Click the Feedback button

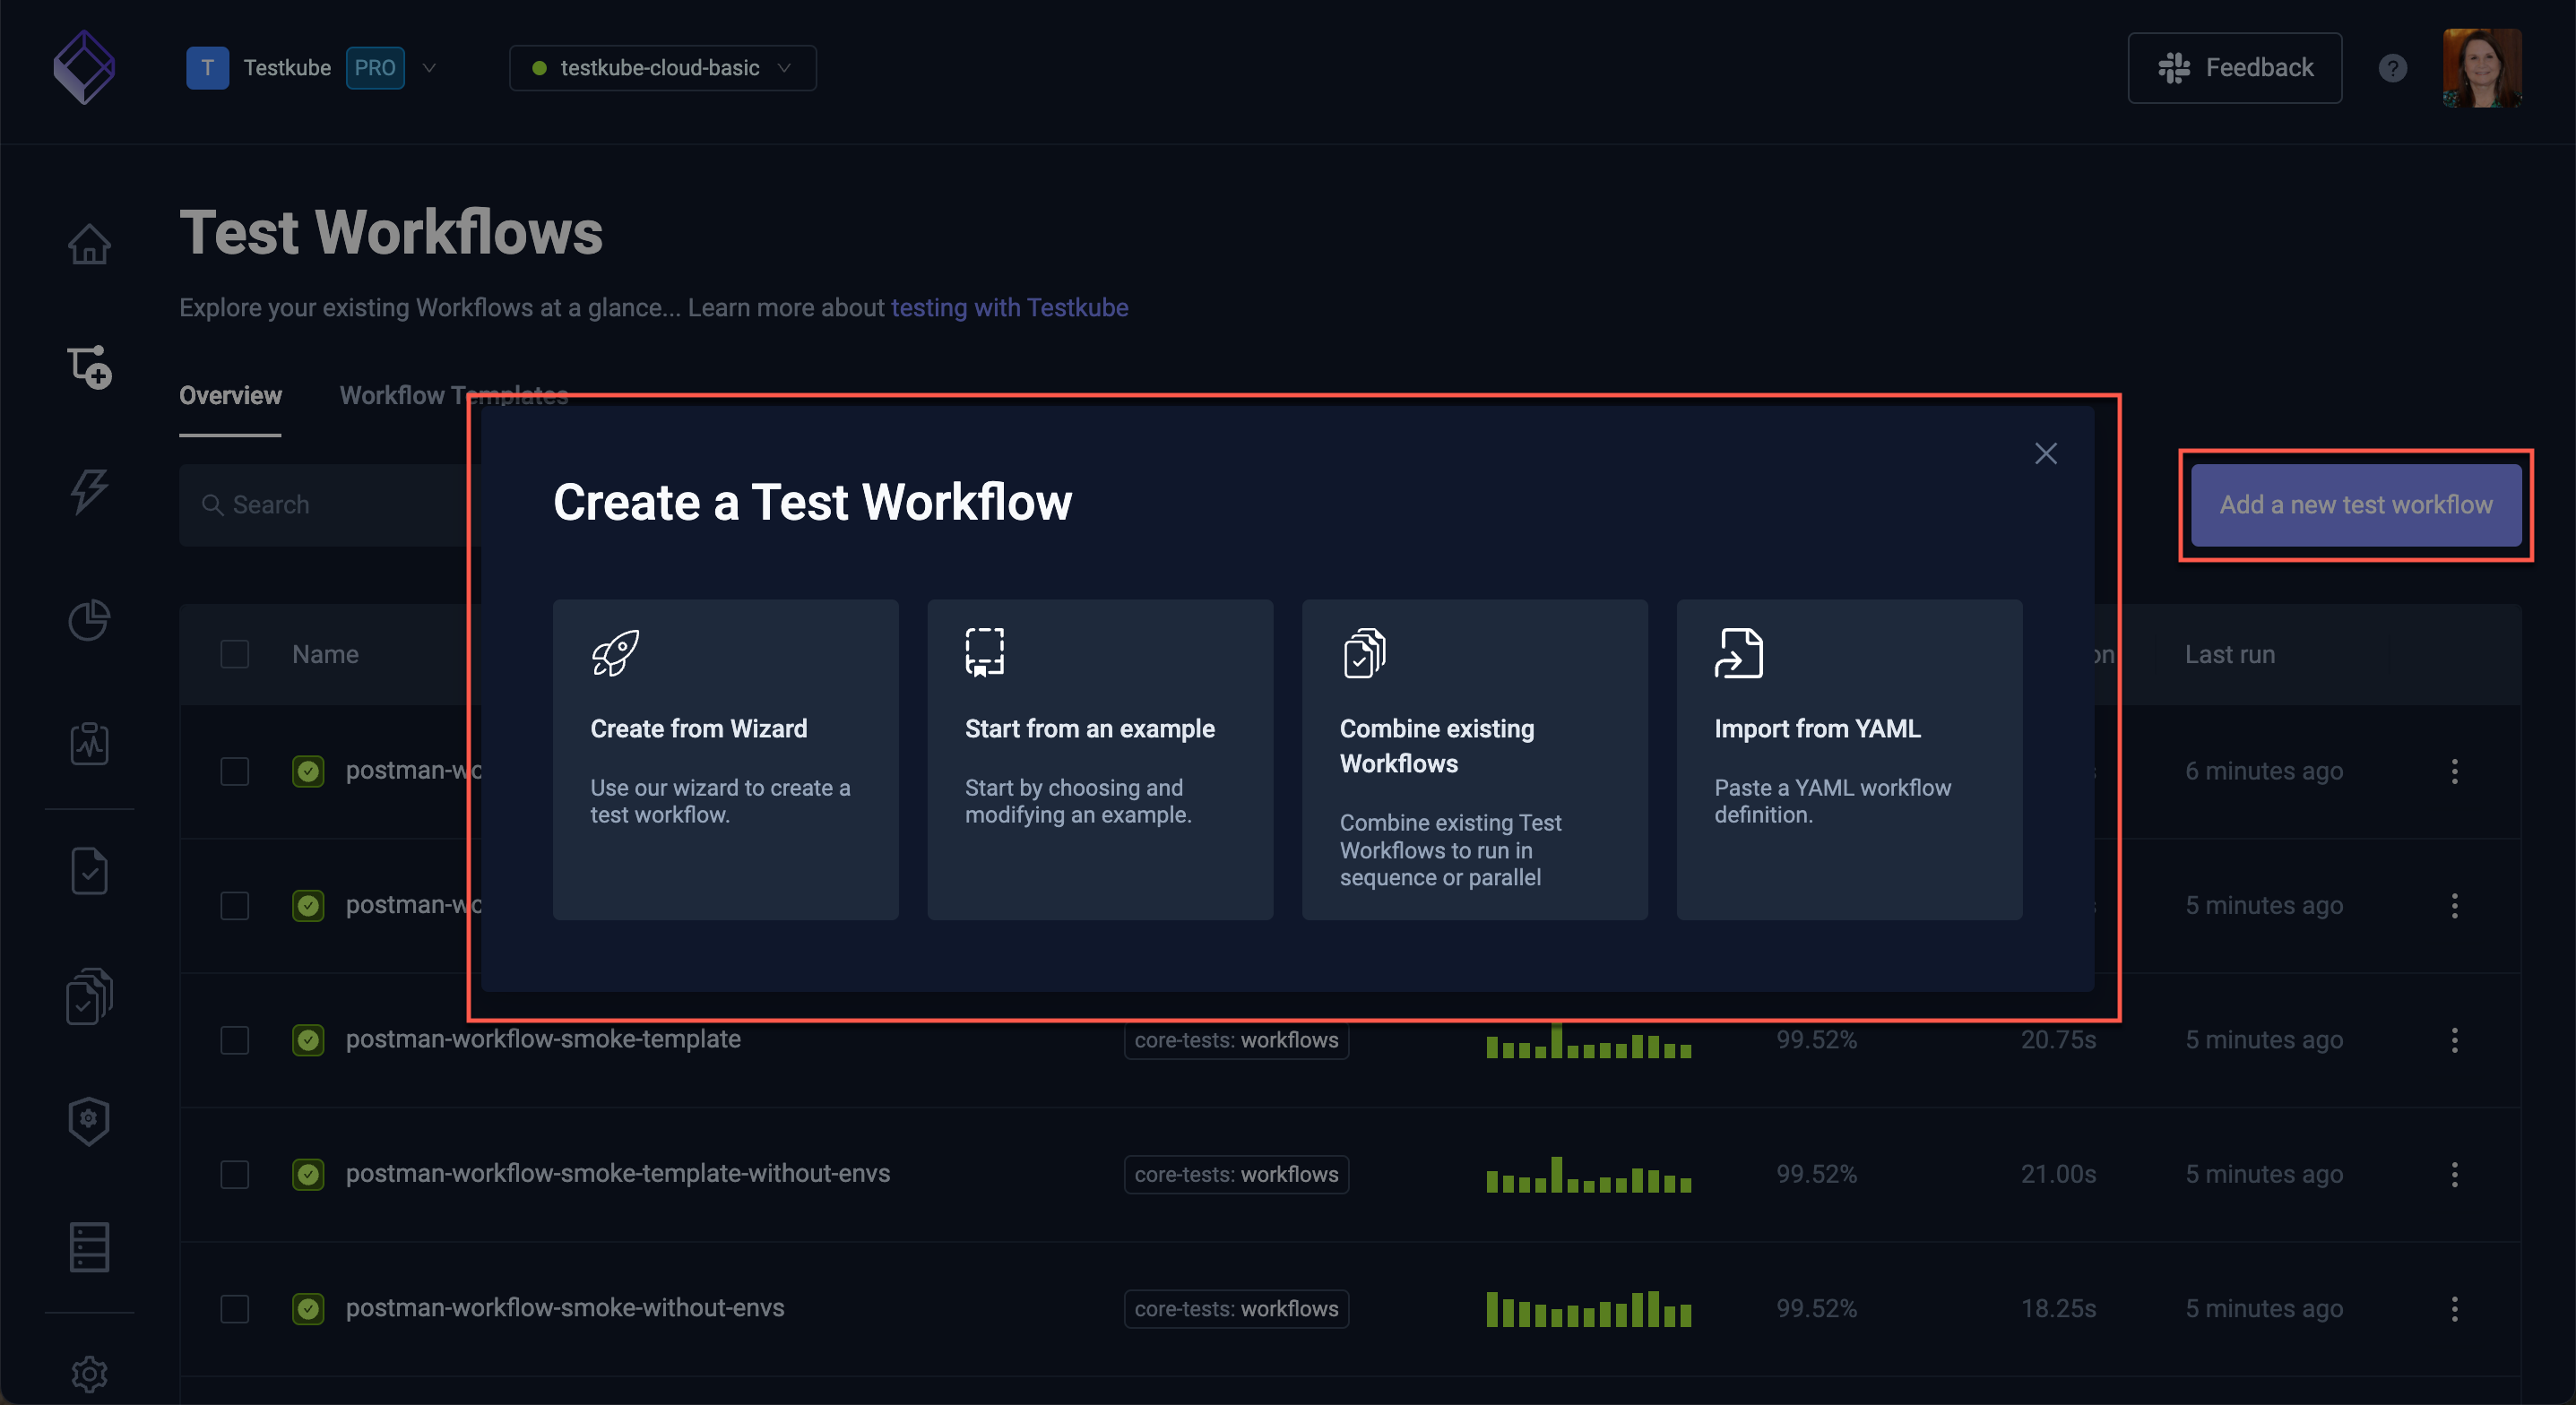point(2234,68)
